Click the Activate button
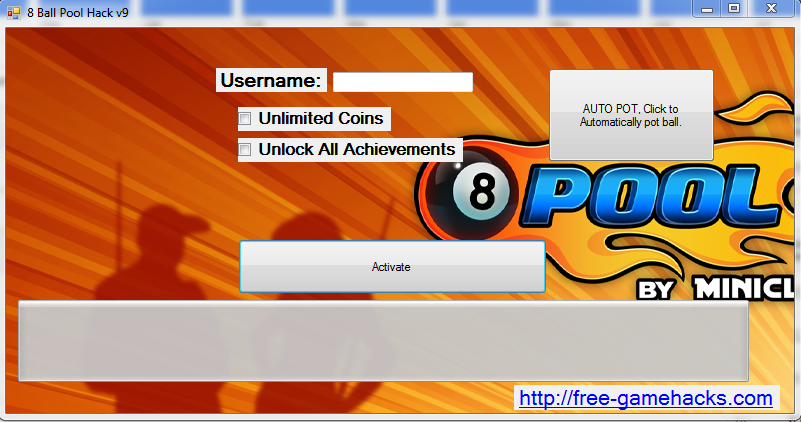Screen dimensions: 801x422 392,267
